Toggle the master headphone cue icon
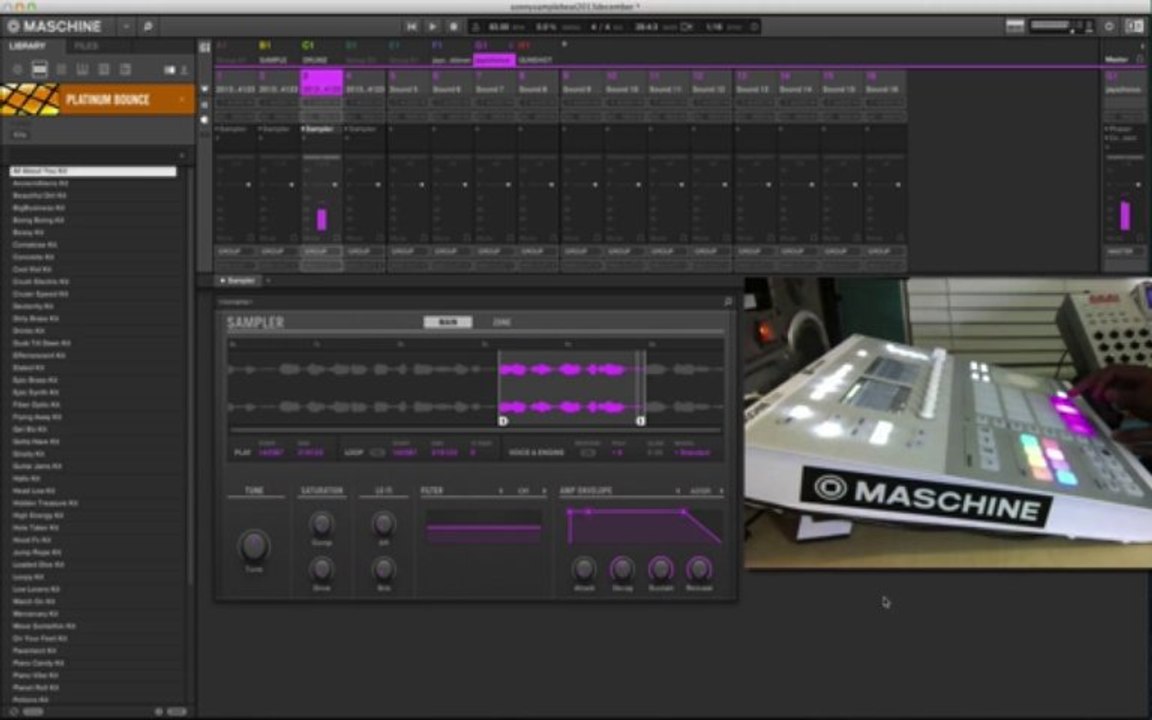1152x720 pixels. (1140, 59)
